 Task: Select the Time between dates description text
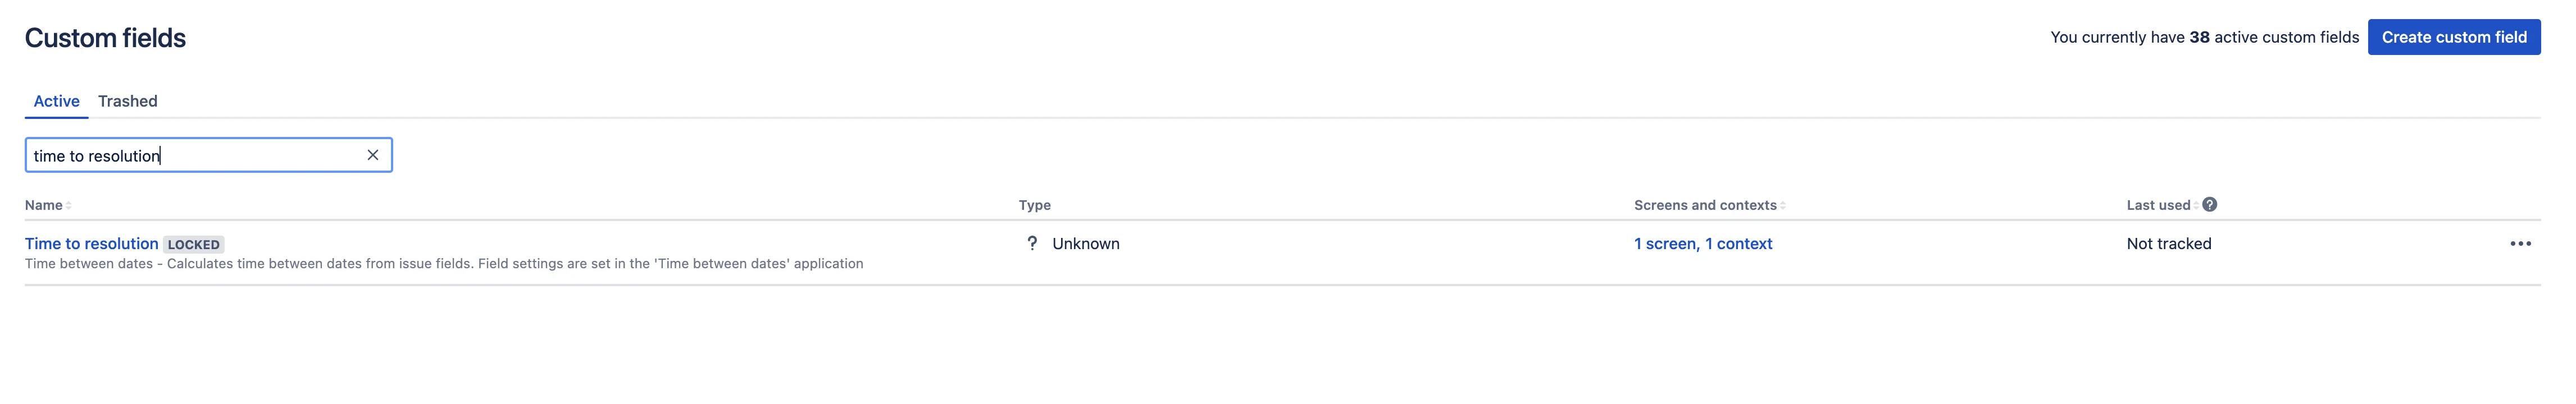(x=444, y=264)
